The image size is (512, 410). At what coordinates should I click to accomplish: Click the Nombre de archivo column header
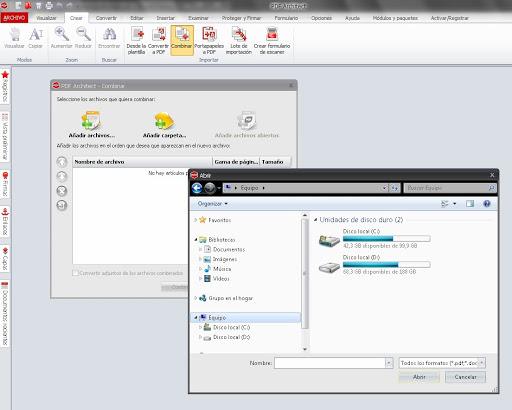pos(142,162)
